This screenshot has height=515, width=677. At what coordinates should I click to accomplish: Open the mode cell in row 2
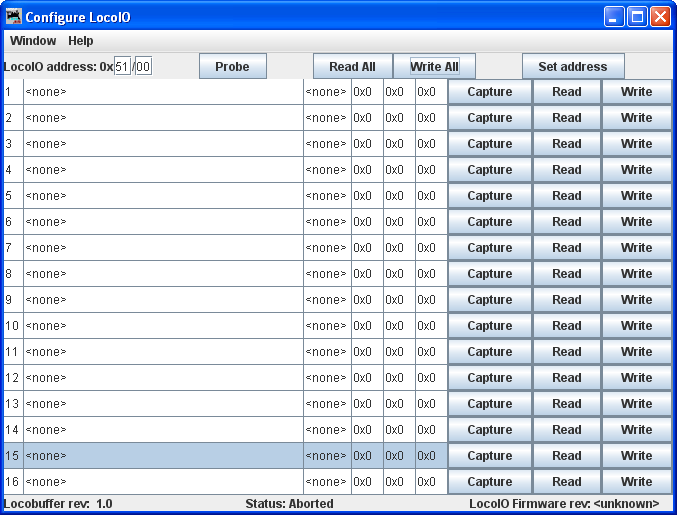point(163,118)
